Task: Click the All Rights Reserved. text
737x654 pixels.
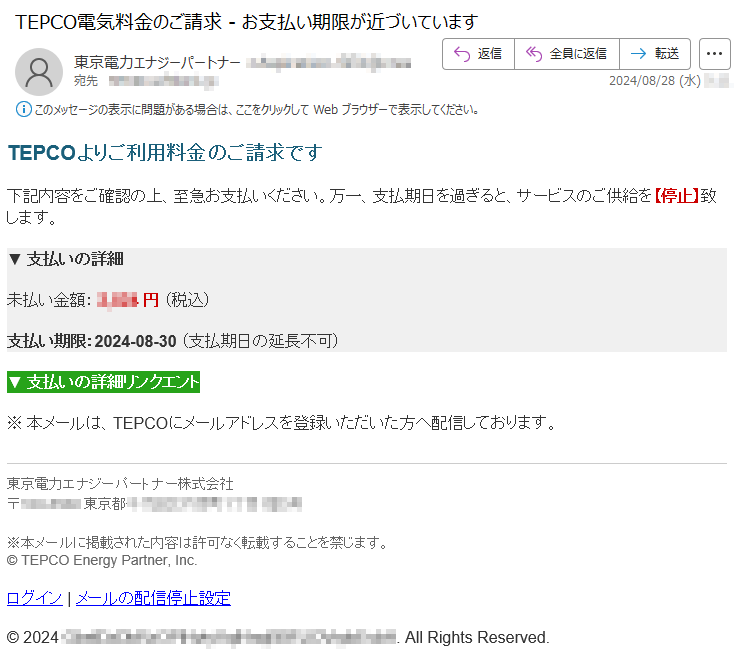Action: (477, 638)
